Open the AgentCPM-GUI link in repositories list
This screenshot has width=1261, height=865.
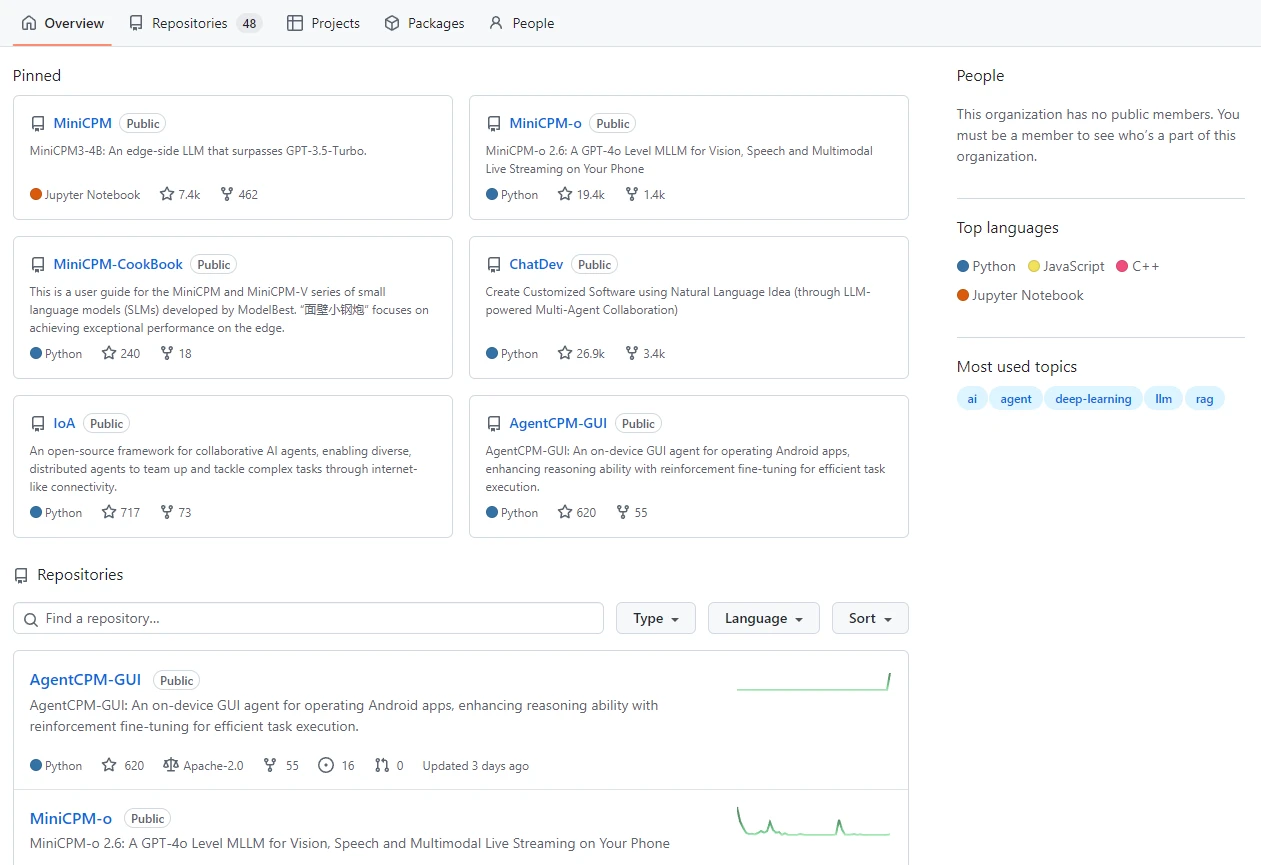(85, 680)
